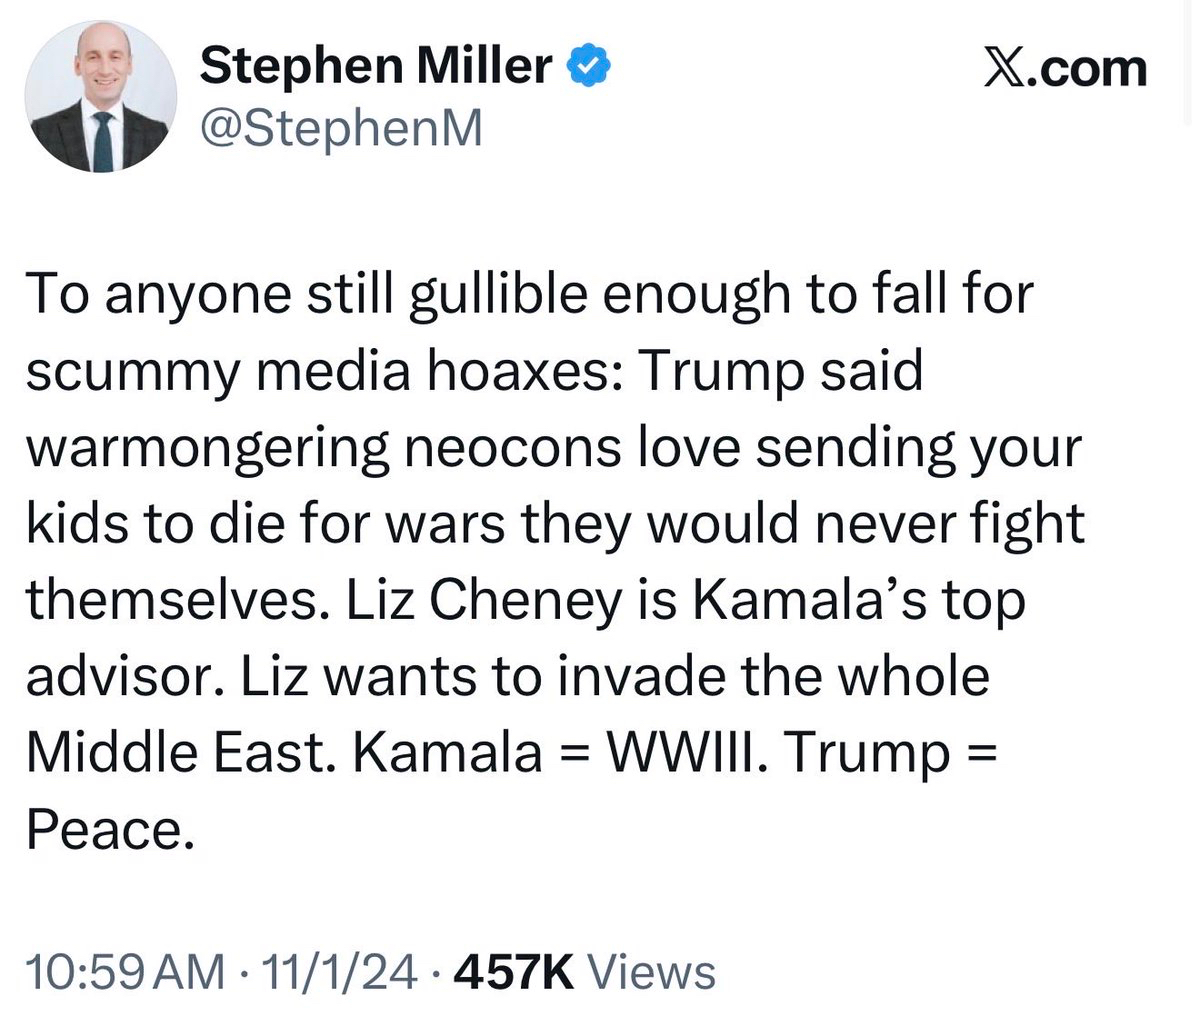The height and width of the screenshot is (1036, 1200).
Task: Click the word Views in footer
Action: click(651, 972)
